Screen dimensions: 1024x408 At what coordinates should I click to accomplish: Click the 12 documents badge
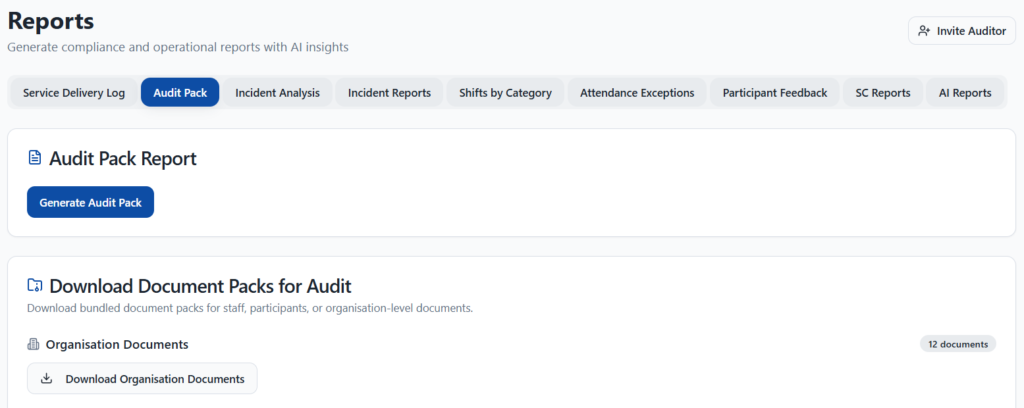click(x=958, y=344)
